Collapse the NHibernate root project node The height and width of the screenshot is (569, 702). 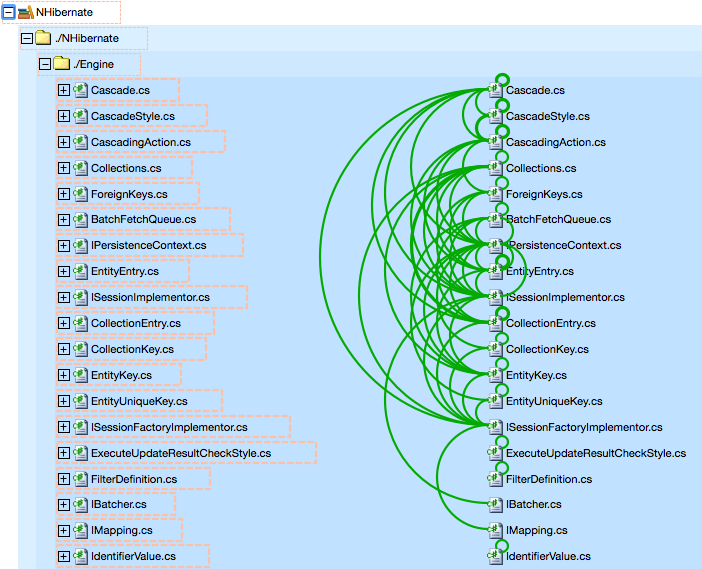click(9, 12)
